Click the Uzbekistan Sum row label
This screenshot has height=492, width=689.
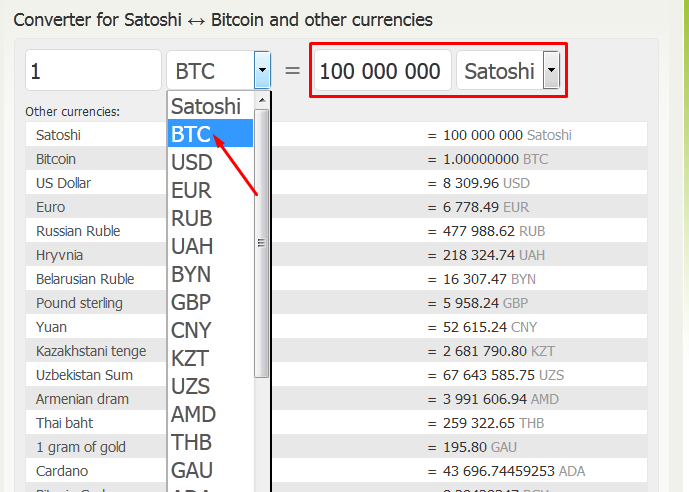click(84, 375)
